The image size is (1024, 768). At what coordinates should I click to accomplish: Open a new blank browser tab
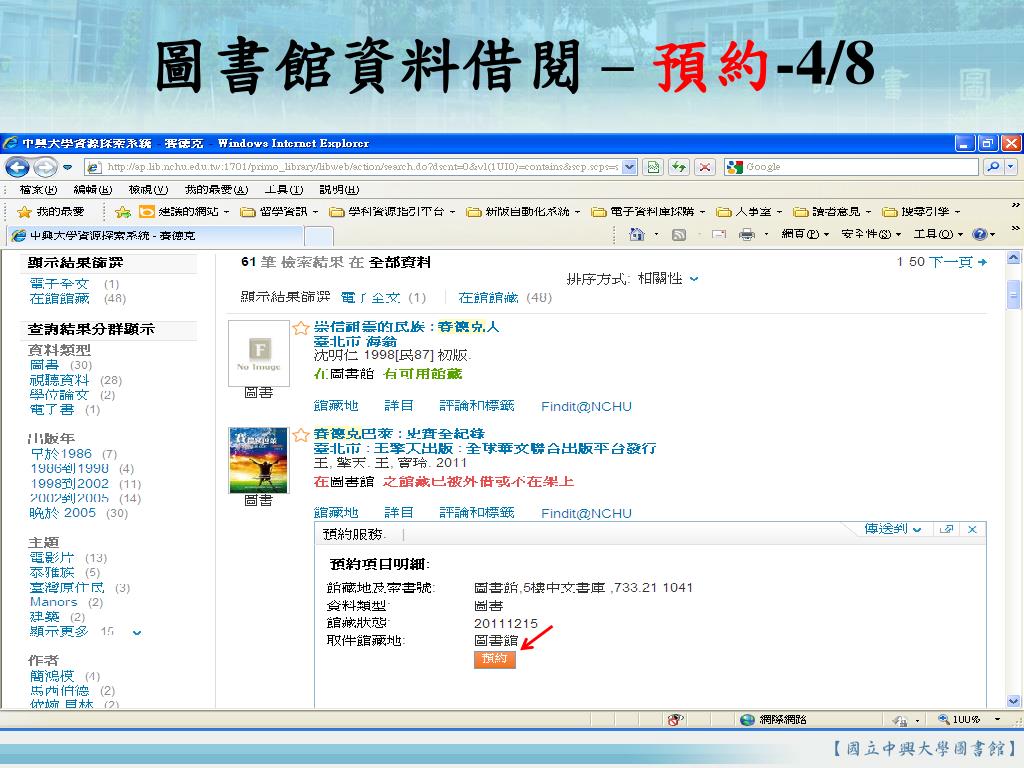319,236
